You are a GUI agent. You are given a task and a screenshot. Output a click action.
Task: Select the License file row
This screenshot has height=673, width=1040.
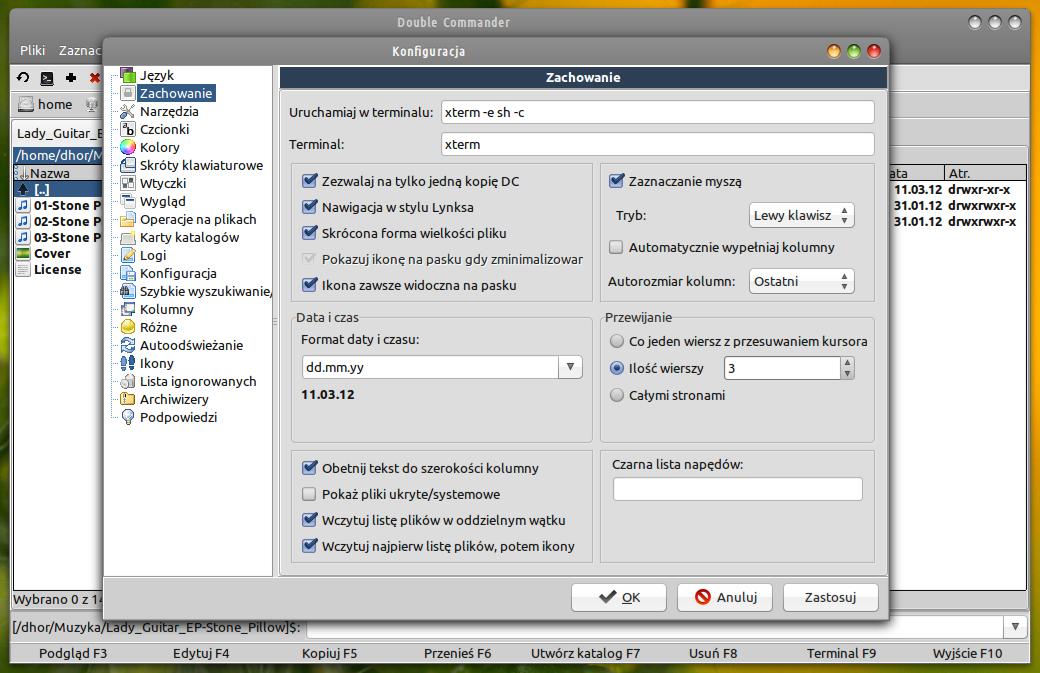click(x=58, y=269)
